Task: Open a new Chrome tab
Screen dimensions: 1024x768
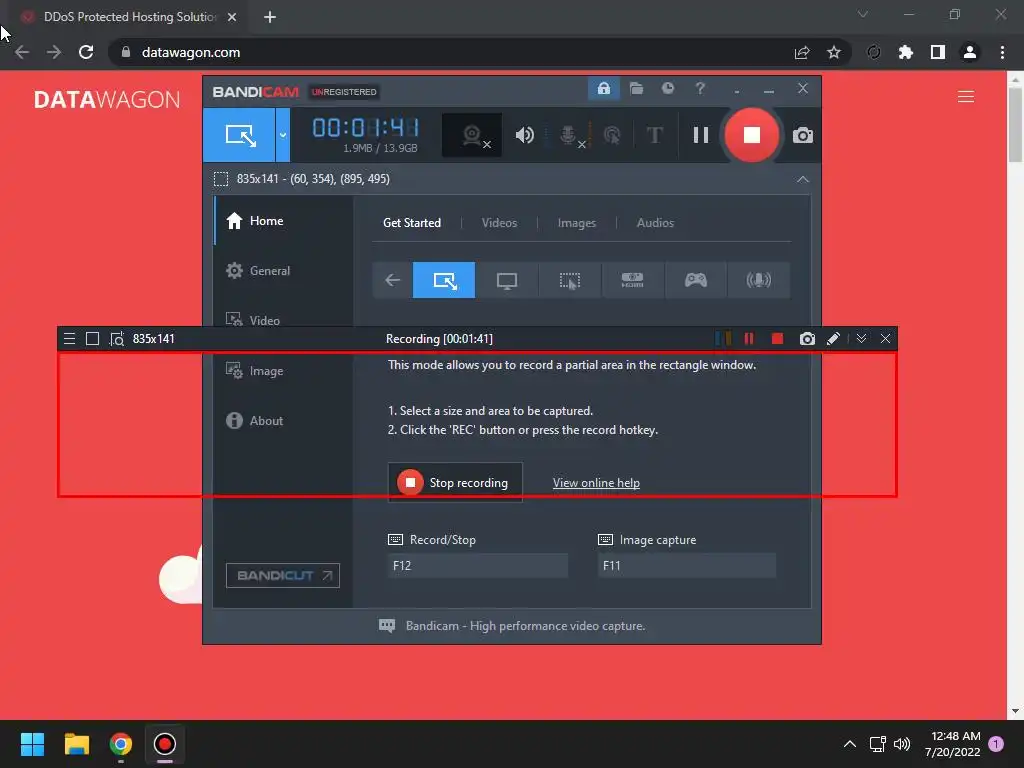Action: 270,17
